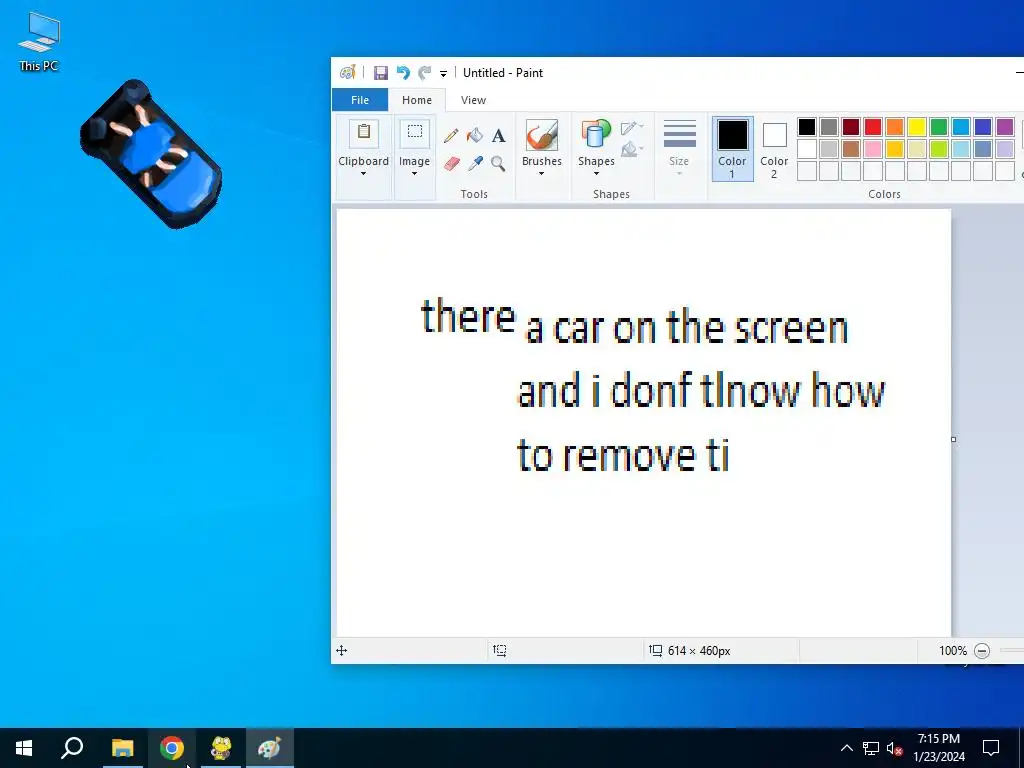The width and height of the screenshot is (1024, 768).
Task: Click the Image selection rectangle icon
Action: click(415, 134)
